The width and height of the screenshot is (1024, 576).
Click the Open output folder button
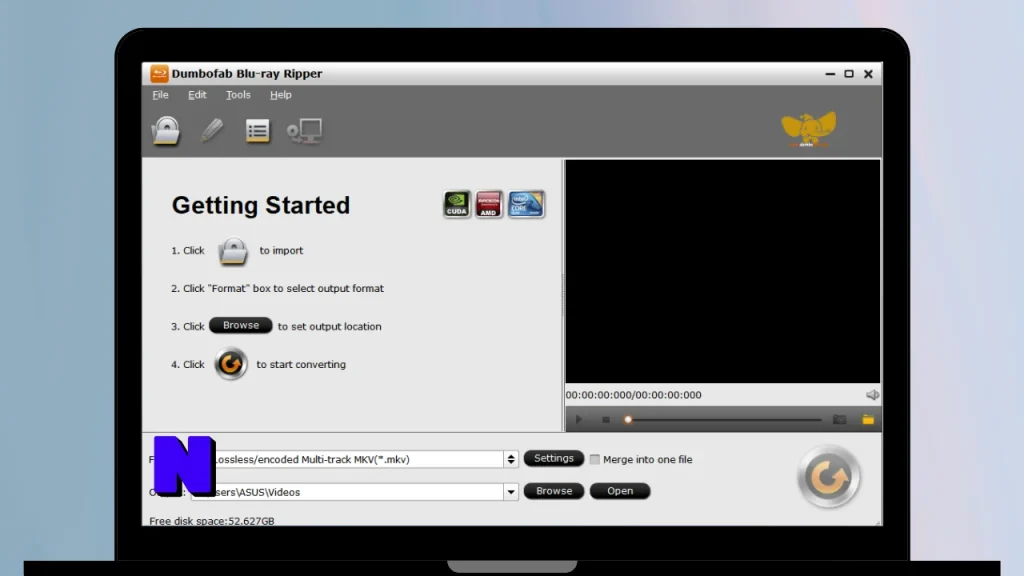click(620, 491)
